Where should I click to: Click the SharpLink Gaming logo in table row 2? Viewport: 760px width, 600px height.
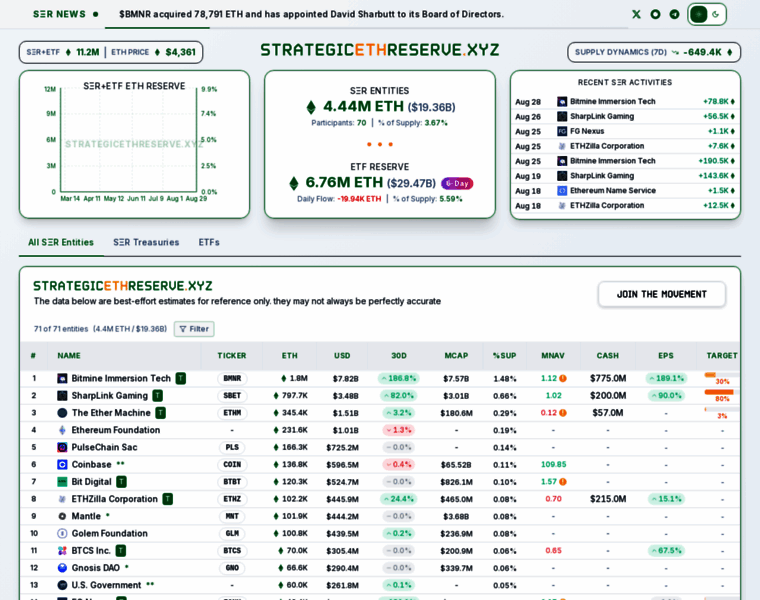click(62, 395)
